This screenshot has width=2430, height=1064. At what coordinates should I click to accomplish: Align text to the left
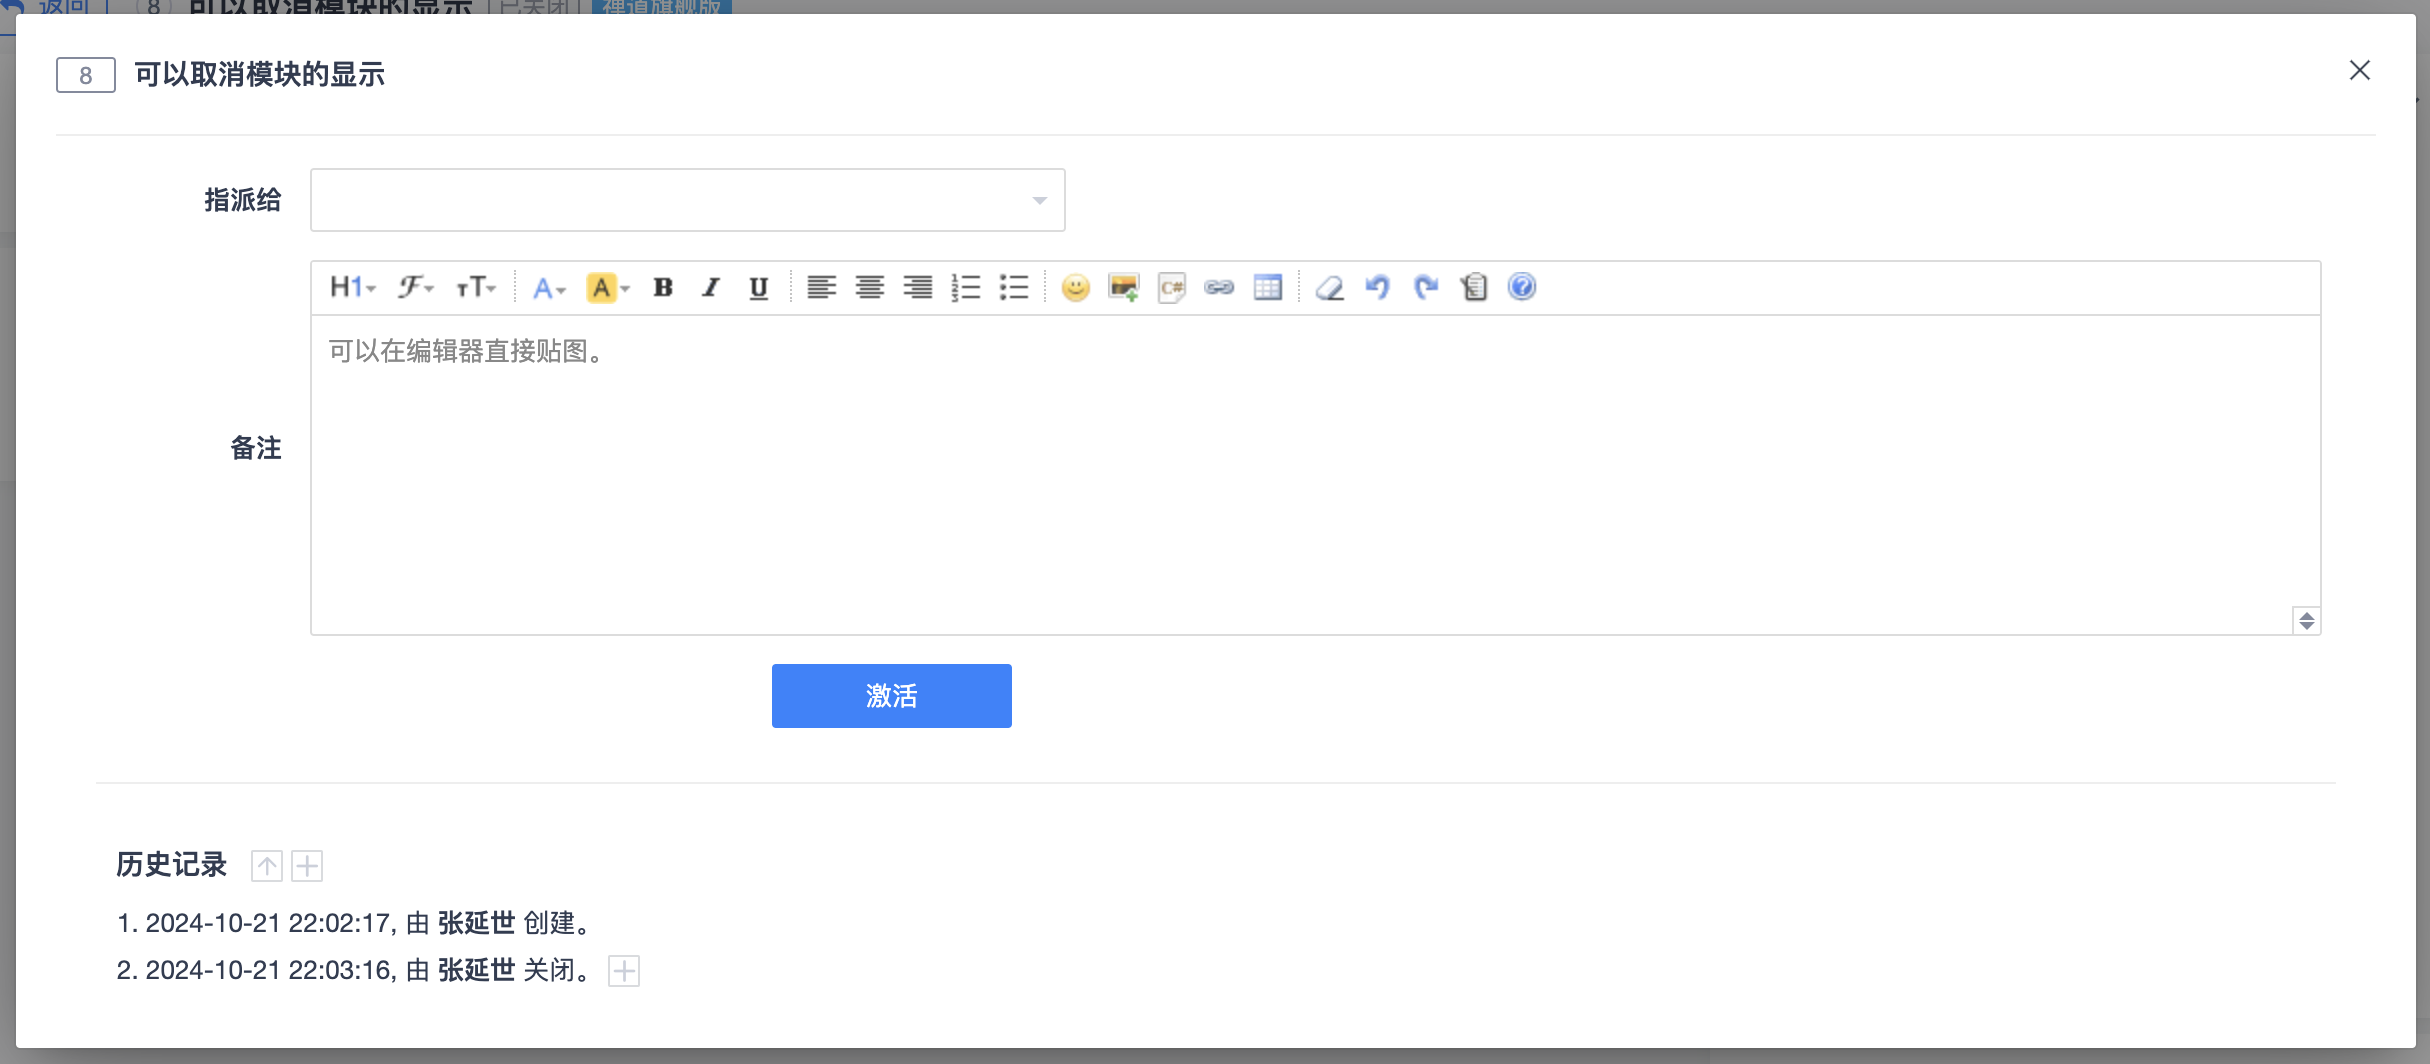tap(822, 288)
